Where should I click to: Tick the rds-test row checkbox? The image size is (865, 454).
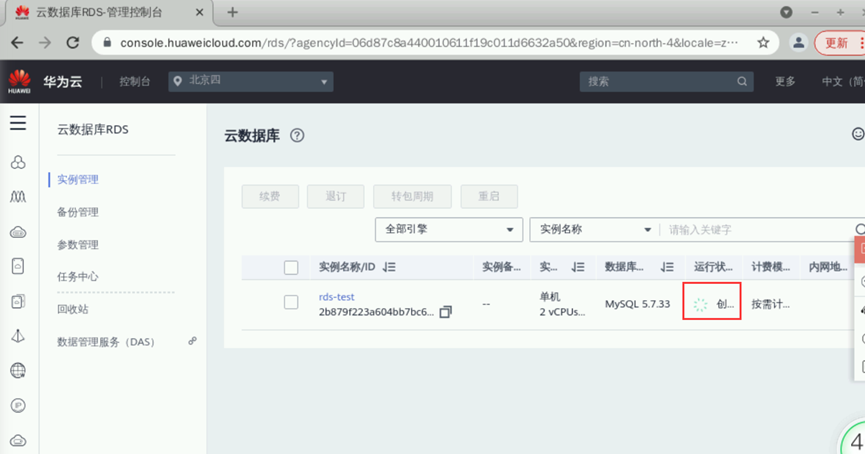coord(291,302)
